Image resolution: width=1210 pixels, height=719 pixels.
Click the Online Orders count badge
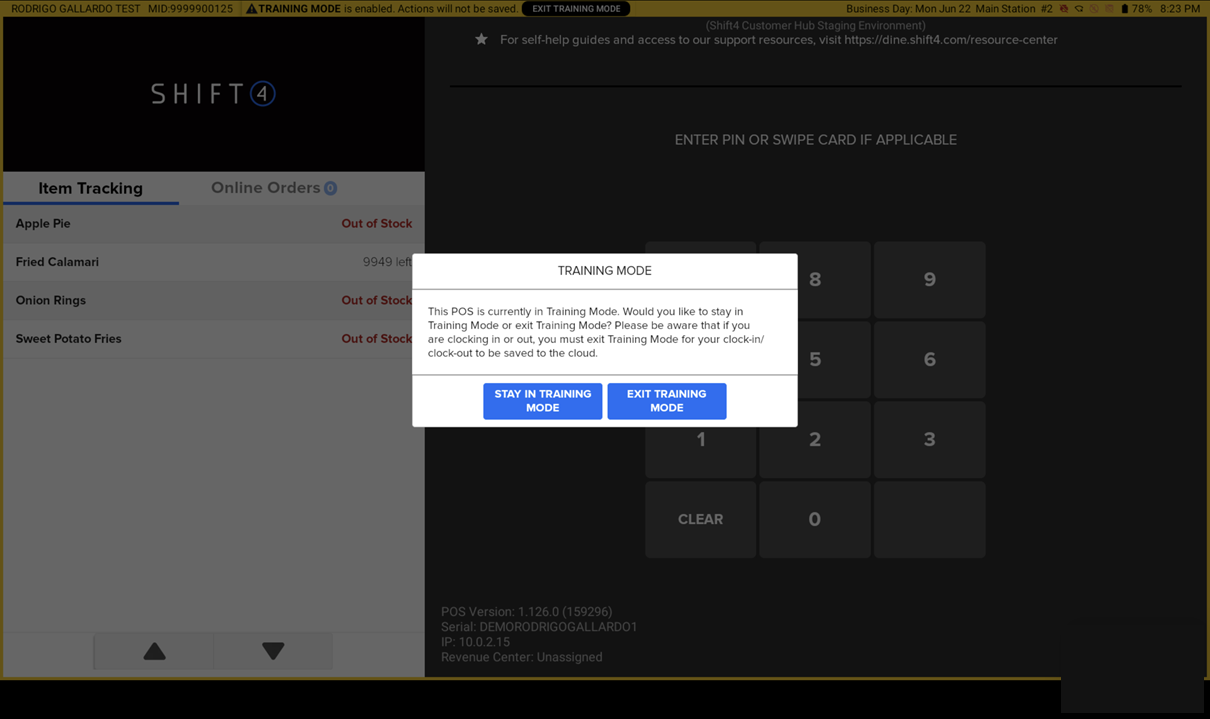click(x=330, y=188)
